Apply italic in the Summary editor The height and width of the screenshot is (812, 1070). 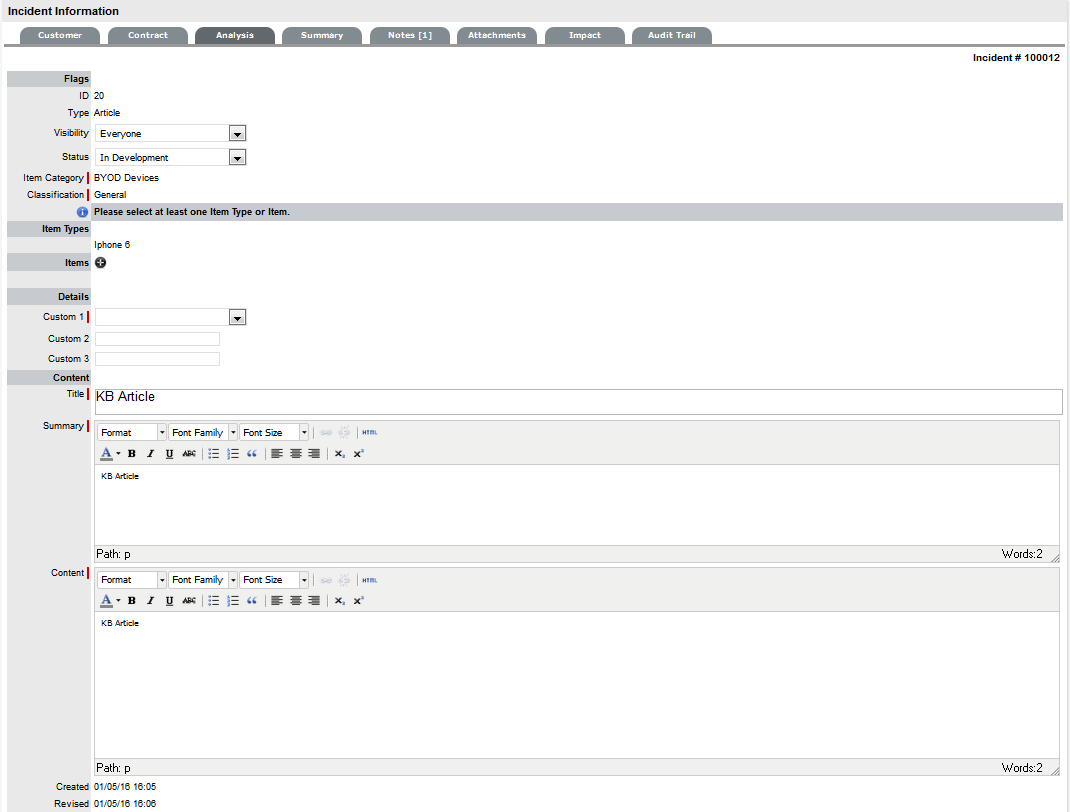[151, 454]
